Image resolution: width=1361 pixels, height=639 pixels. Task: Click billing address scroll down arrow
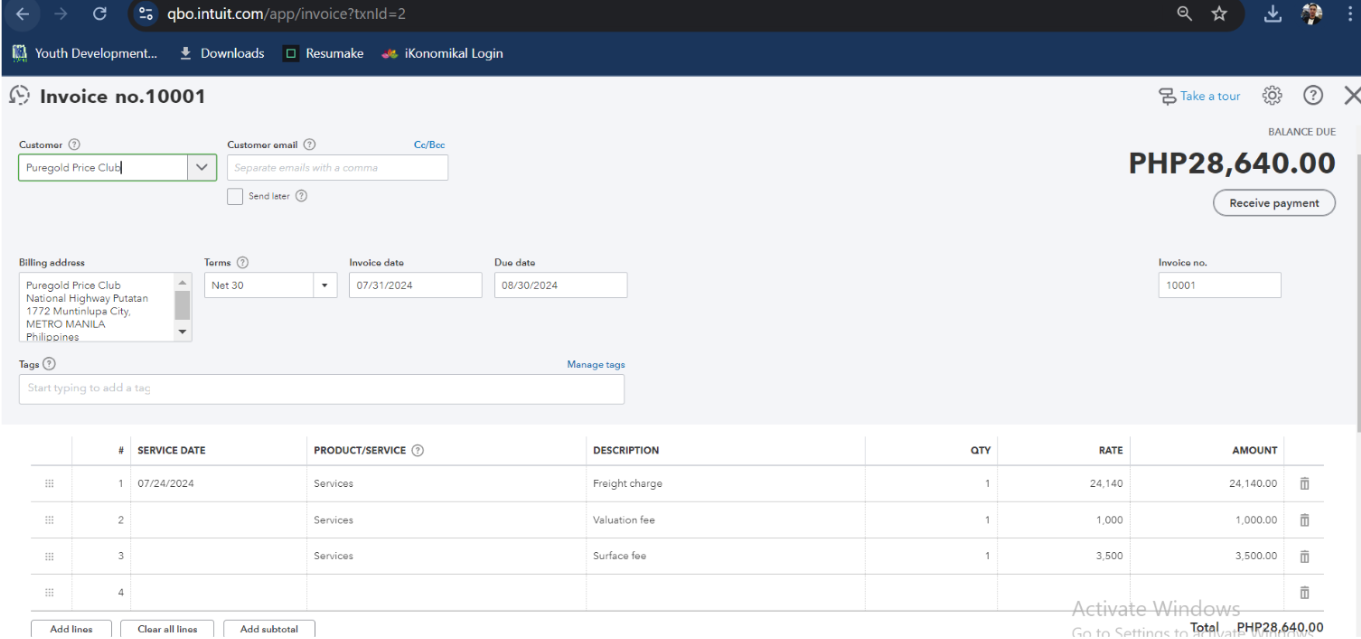pyautogui.click(x=182, y=331)
